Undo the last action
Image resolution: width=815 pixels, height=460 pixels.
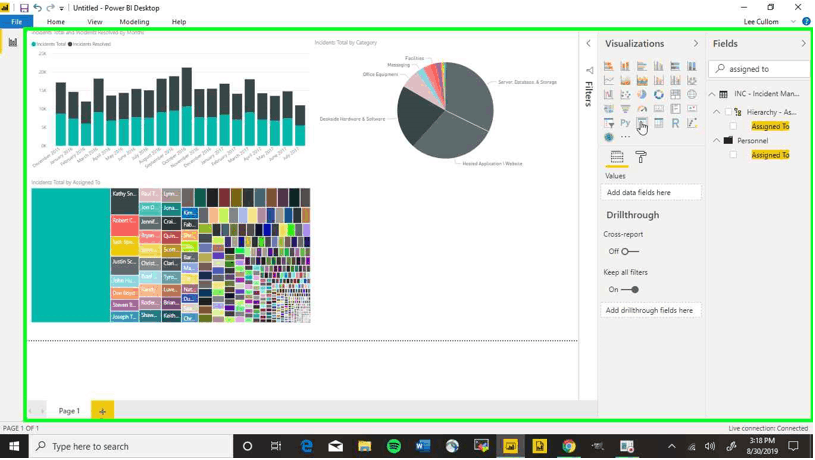[x=37, y=8]
